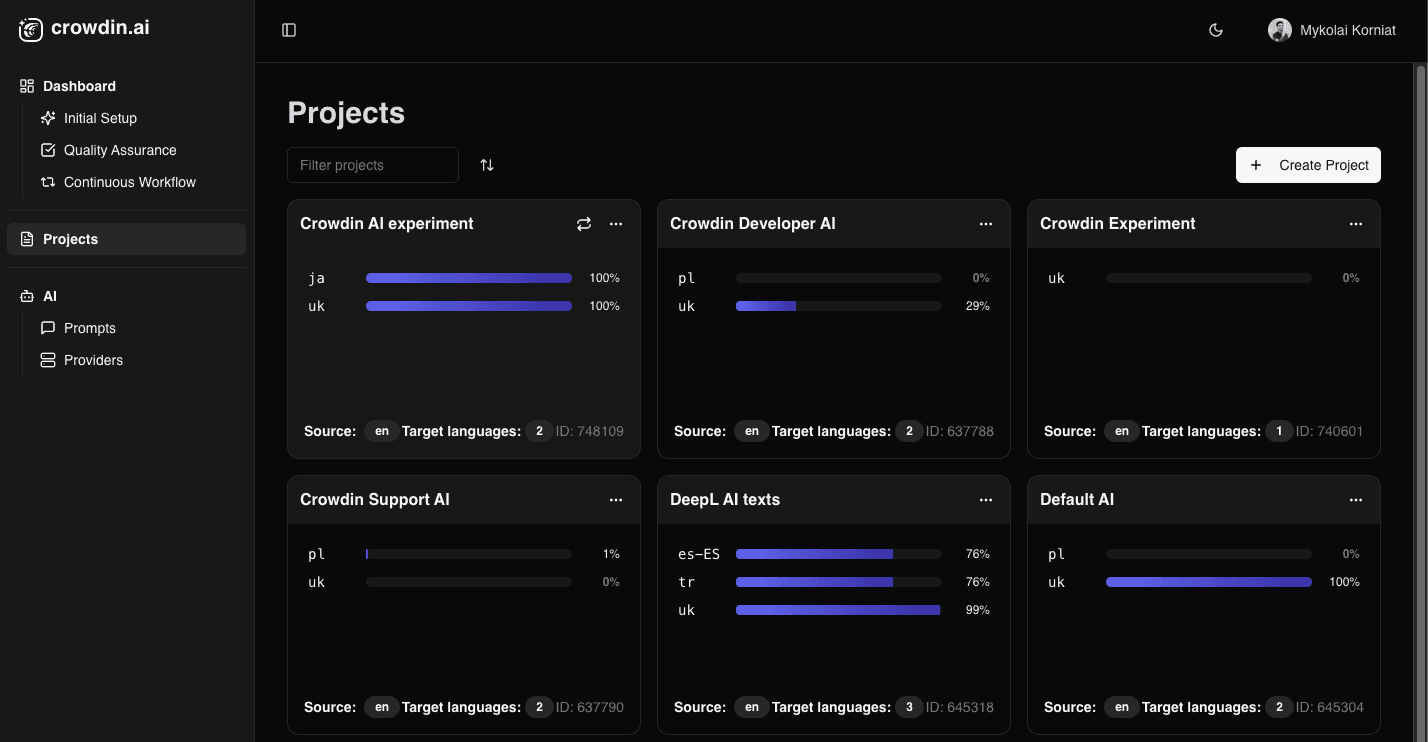The image size is (1428, 742).
Task: Open the Providers section under AI
Action: (93, 360)
